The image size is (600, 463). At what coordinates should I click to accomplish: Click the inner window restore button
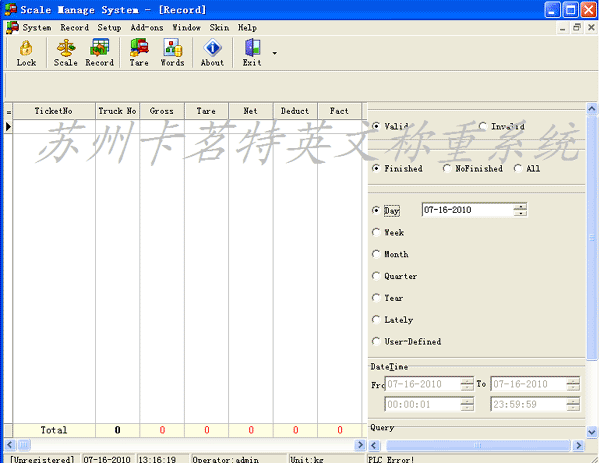(577, 28)
